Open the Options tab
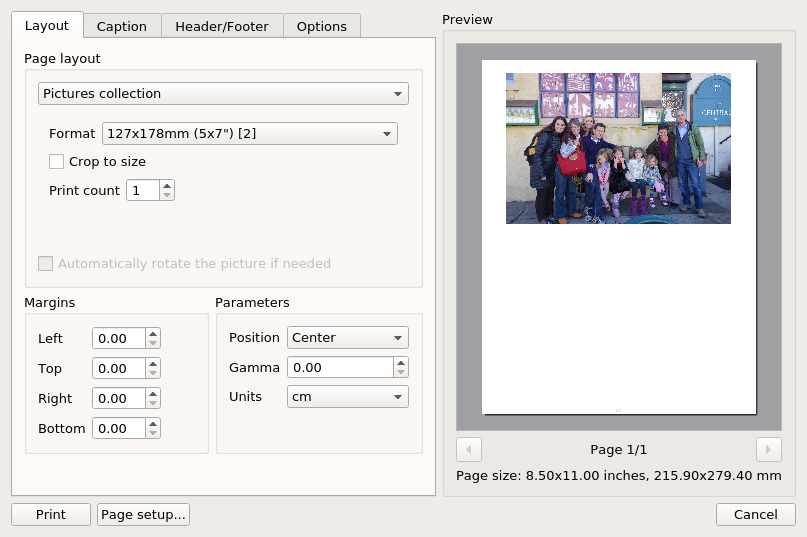807x537 pixels. (322, 26)
